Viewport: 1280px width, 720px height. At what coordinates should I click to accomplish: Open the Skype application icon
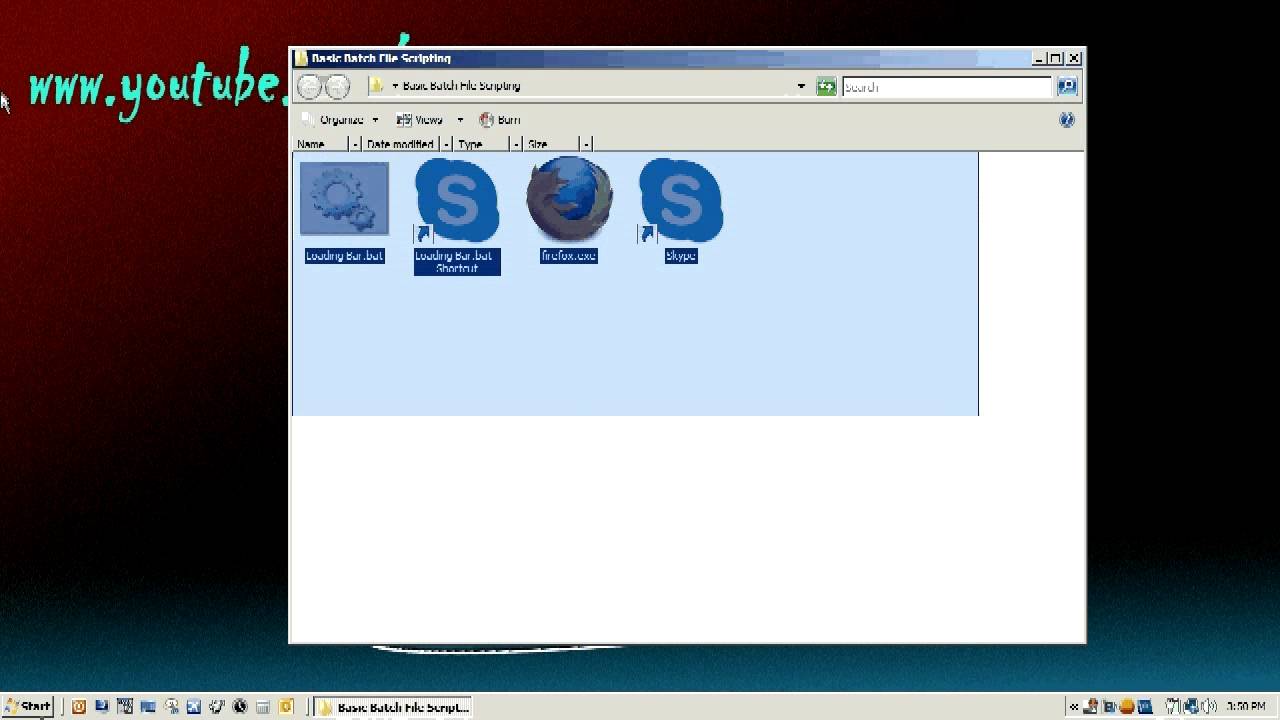point(681,200)
